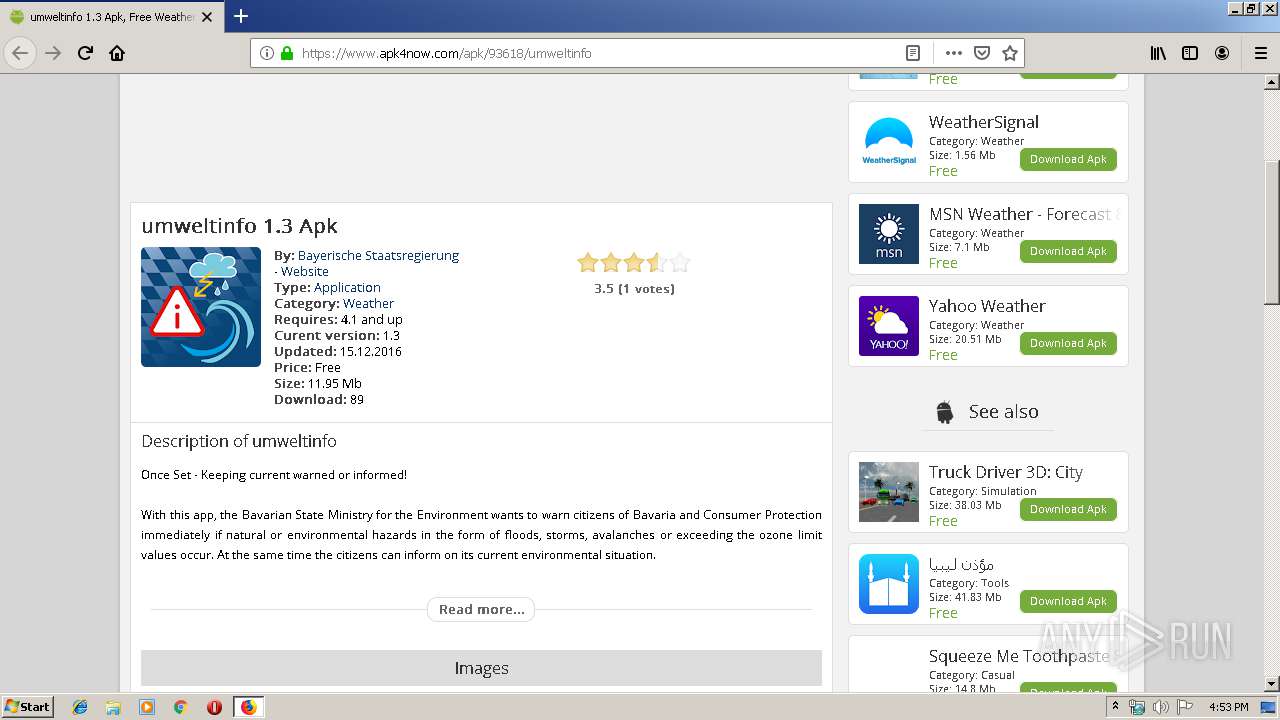Open the blue mosque app icon

point(889,584)
